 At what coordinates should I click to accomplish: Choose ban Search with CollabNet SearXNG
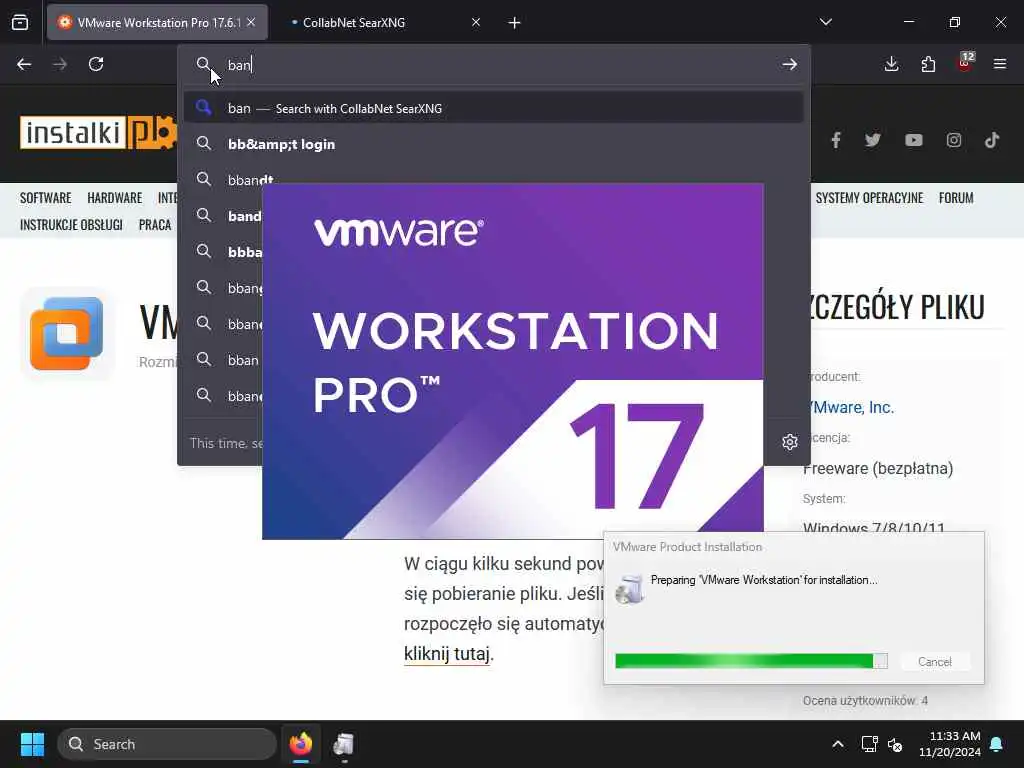[493, 108]
